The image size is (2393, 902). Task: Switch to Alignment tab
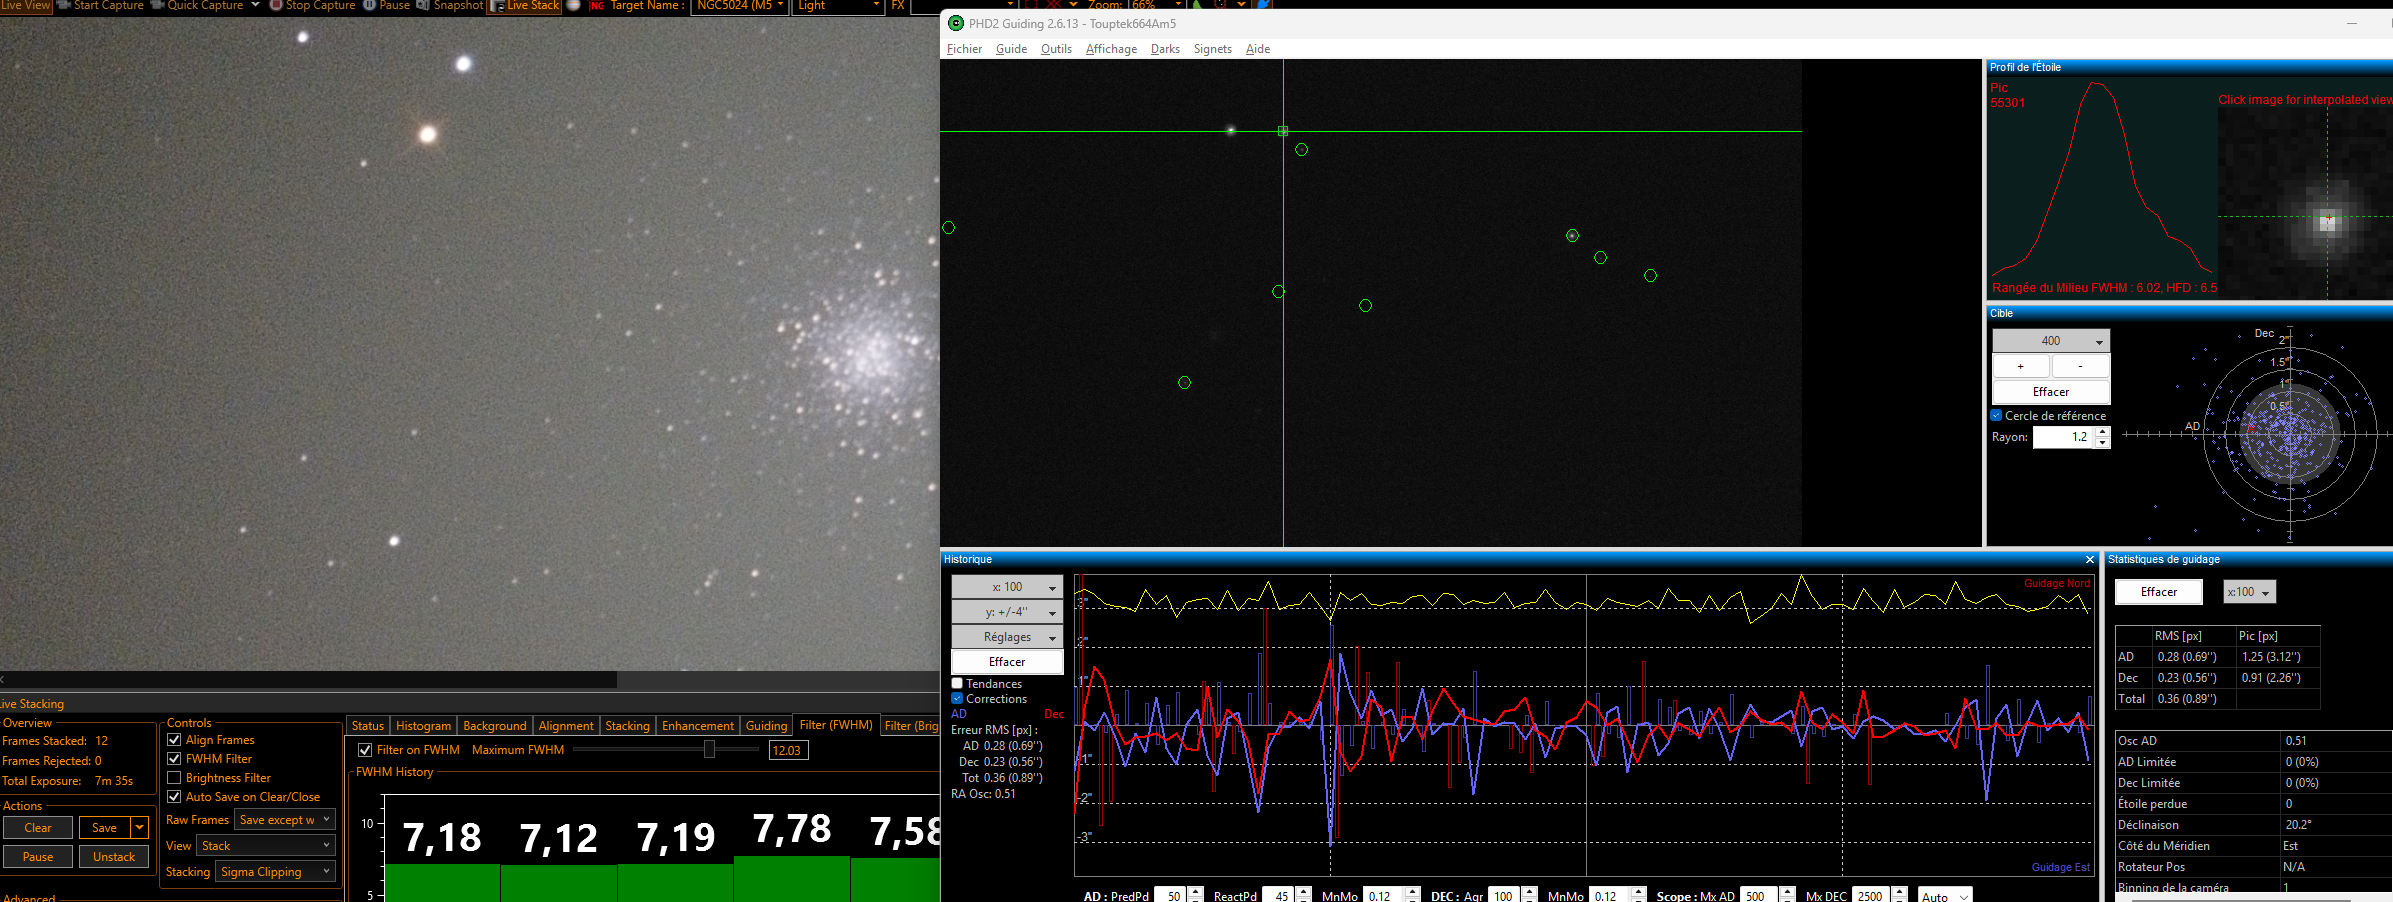pyautogui.click(x=566, y=726)
